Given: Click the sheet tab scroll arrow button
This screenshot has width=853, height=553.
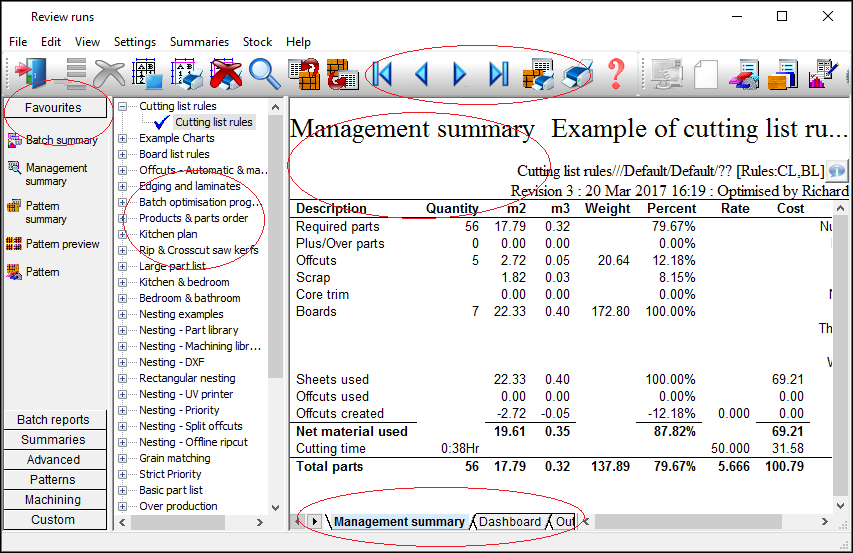Looking at the screenshot, I should point(314,522).
